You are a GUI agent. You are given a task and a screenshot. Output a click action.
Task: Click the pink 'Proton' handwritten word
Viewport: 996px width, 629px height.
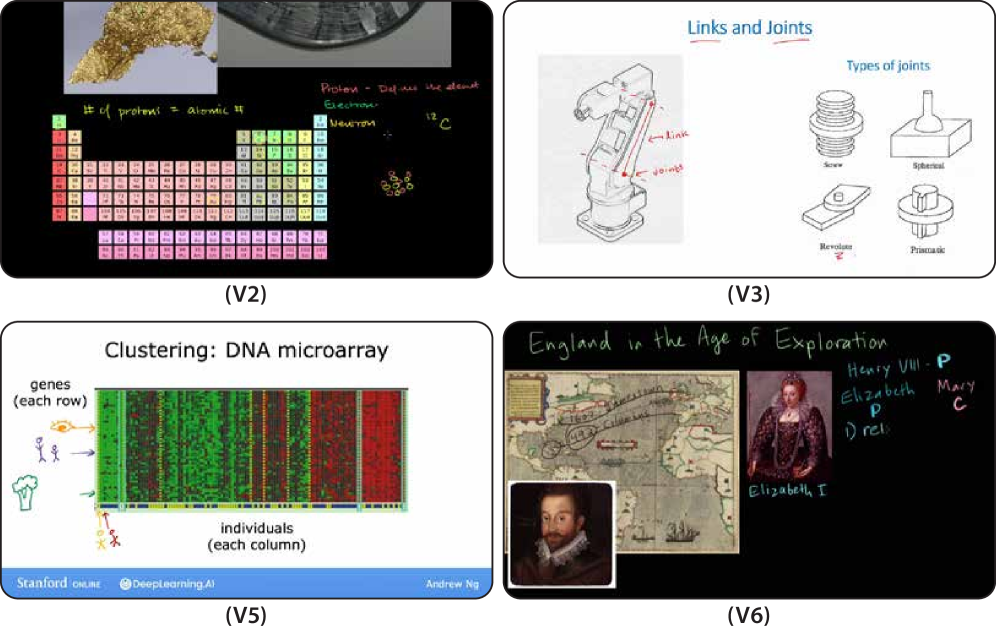click(339, 88)
